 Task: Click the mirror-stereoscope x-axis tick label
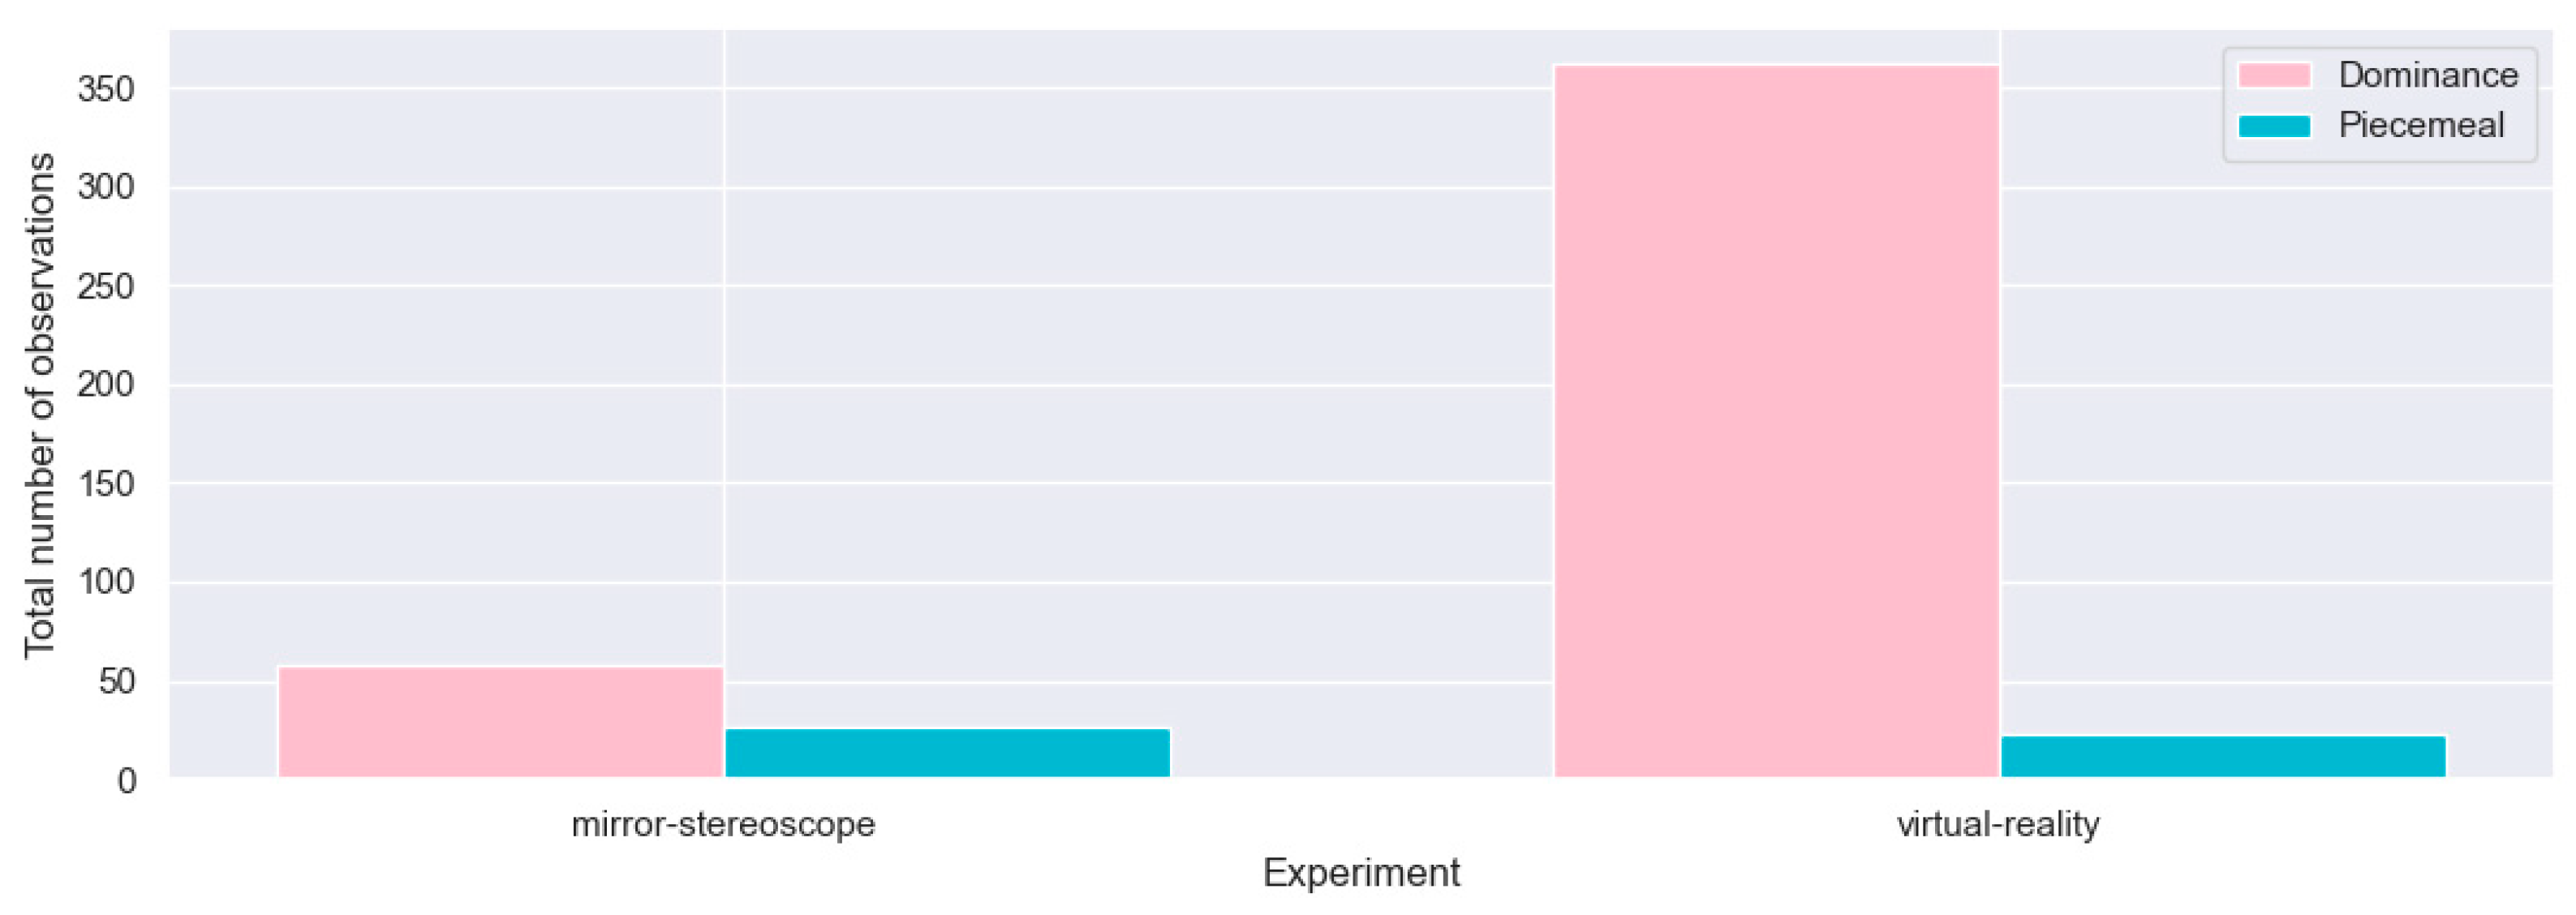pyautogui.click(x=723, y=824)
